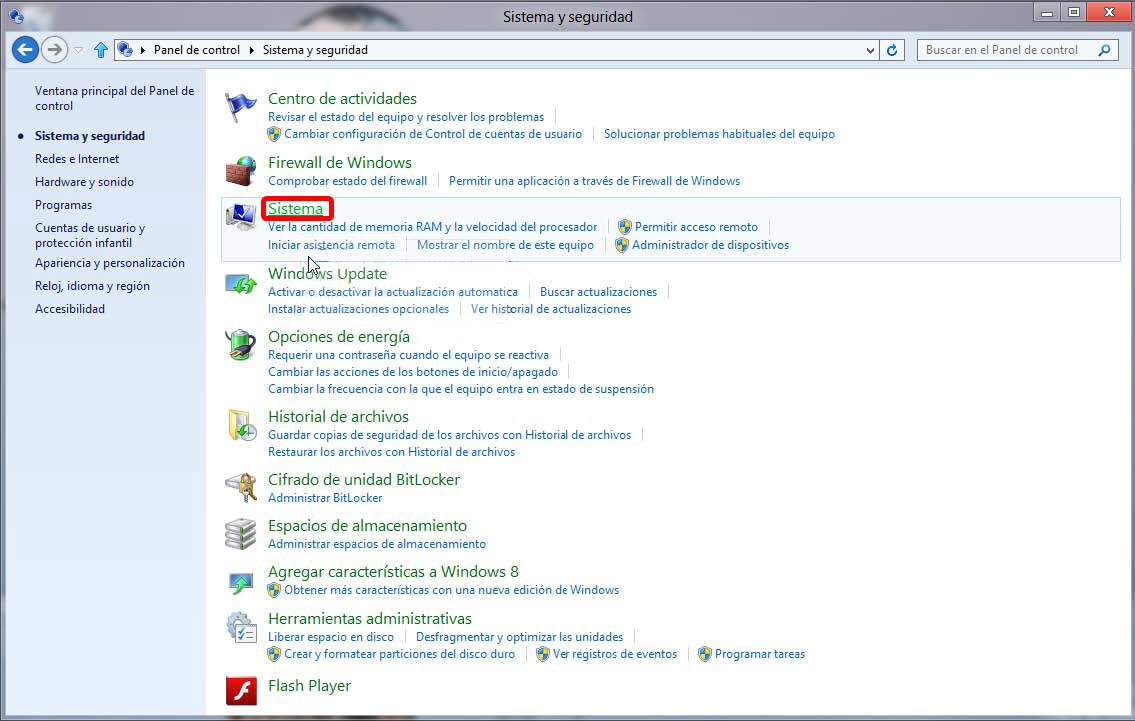Open Programas category in sidebar
Viewport: 1135px width, 721px height.
coord(63,205)
